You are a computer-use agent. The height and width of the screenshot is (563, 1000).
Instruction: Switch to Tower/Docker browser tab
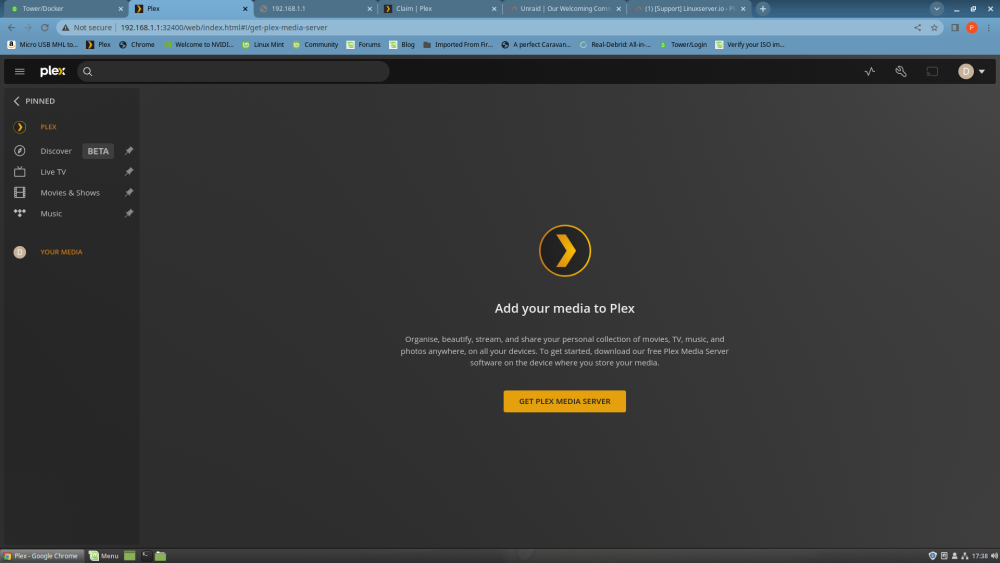coord(66,9)
